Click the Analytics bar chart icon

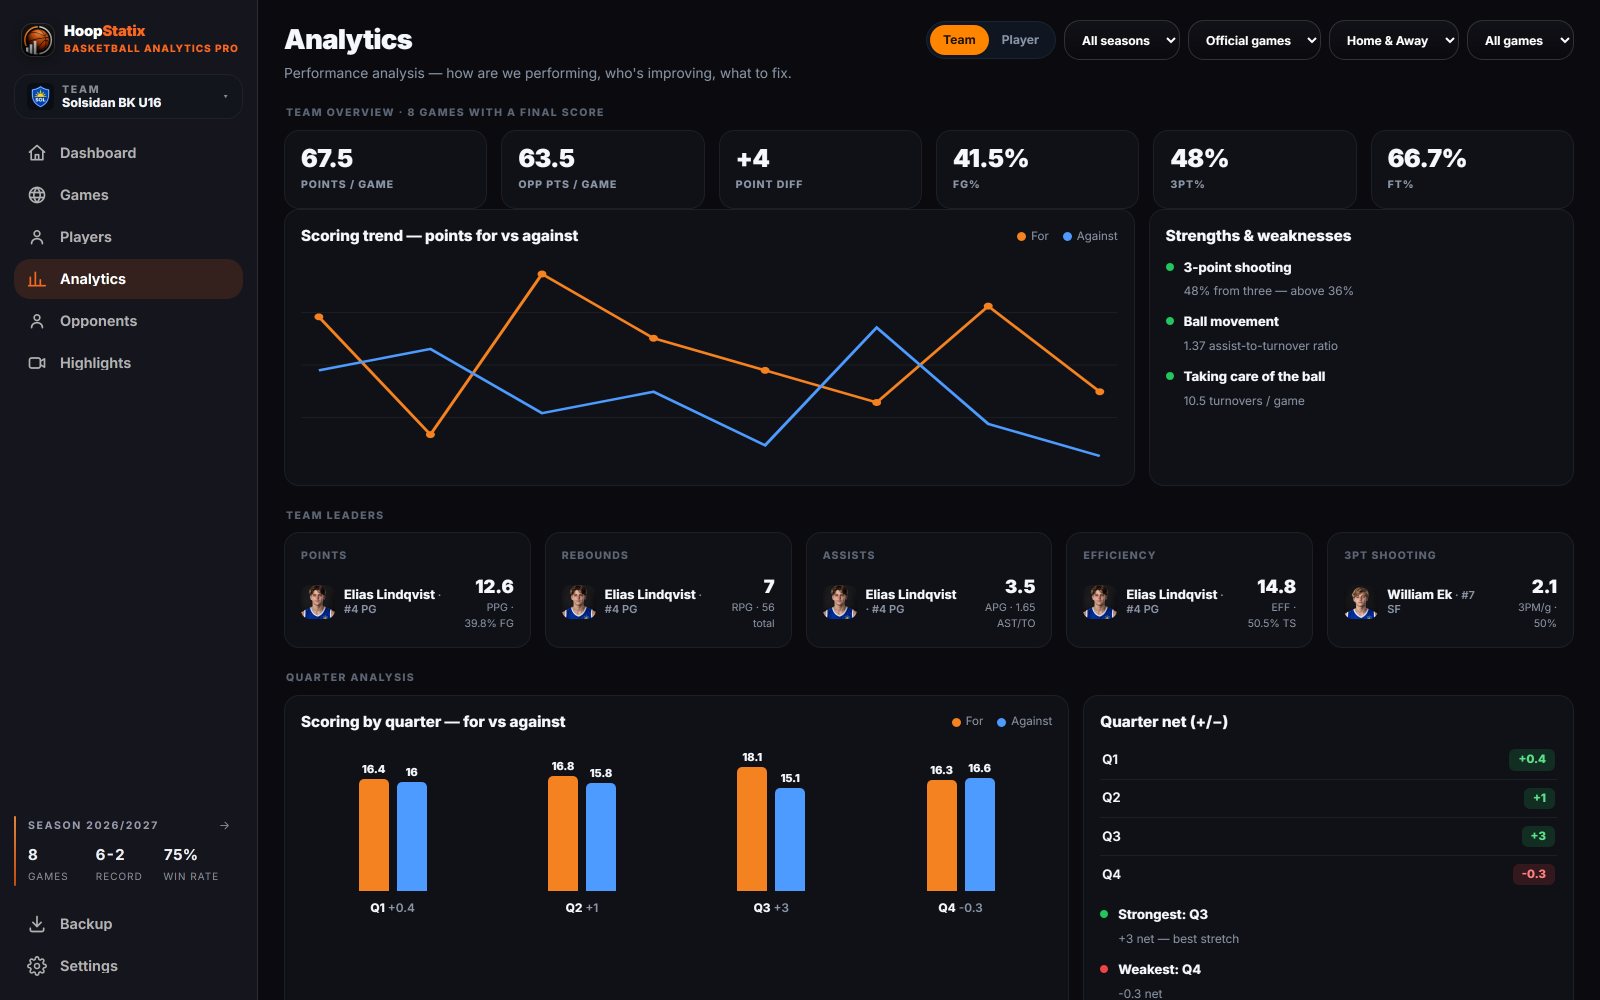pos(37,279)
